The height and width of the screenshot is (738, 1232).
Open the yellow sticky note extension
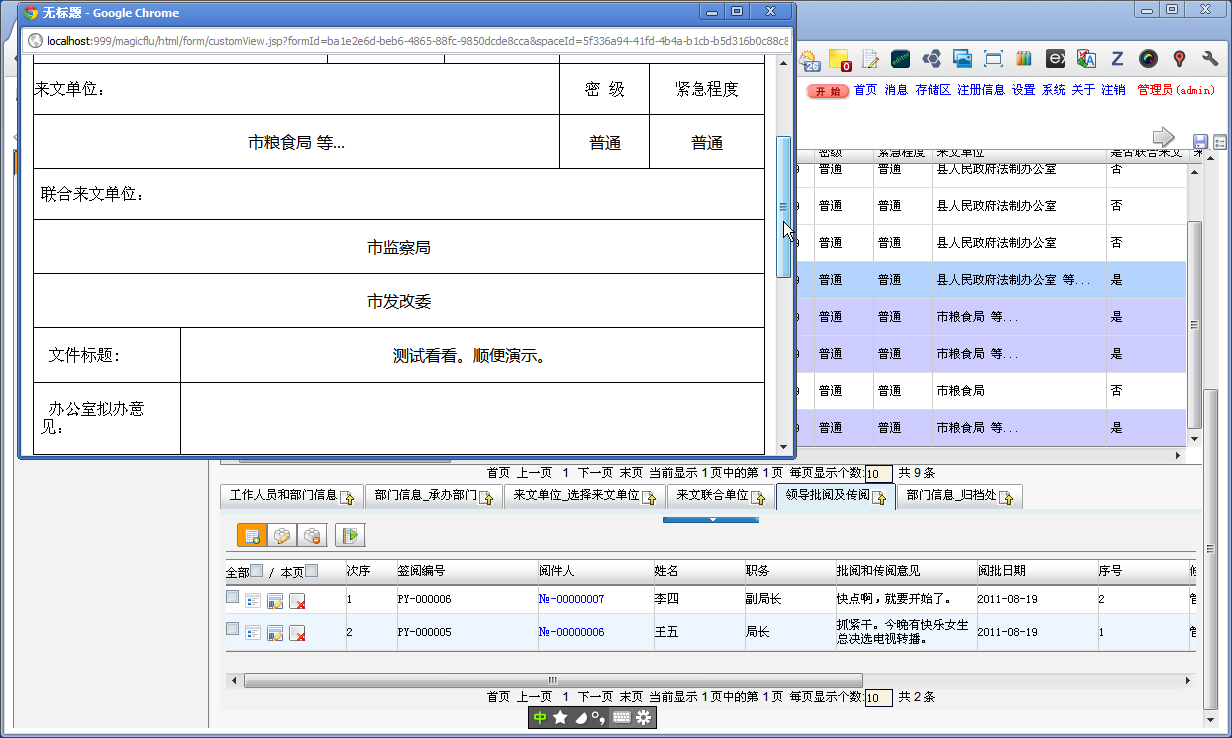click(840, 60)
